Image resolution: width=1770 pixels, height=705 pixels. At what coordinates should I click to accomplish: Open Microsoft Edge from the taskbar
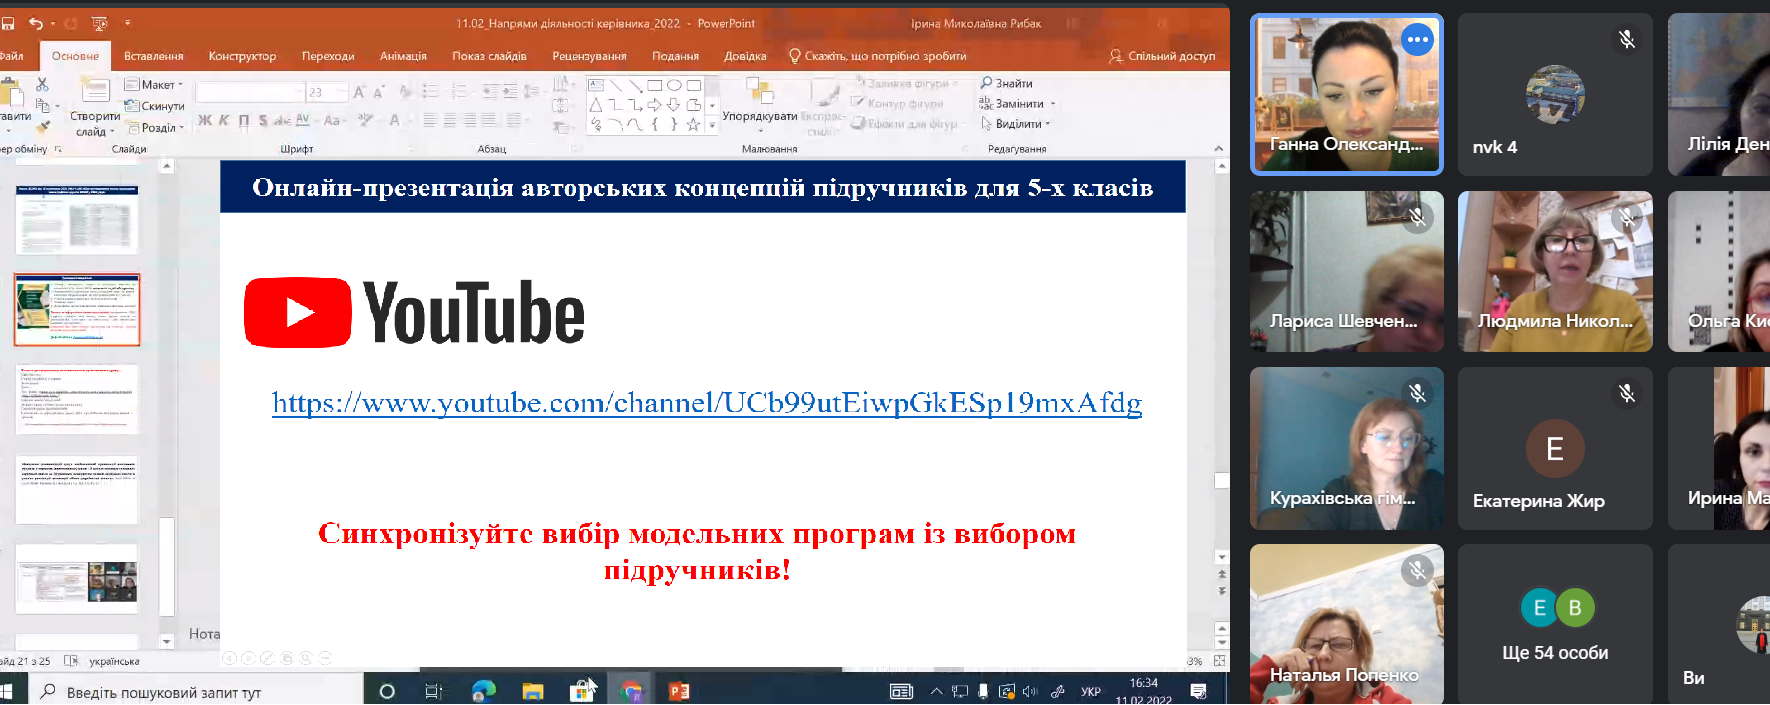coord(484,691)
